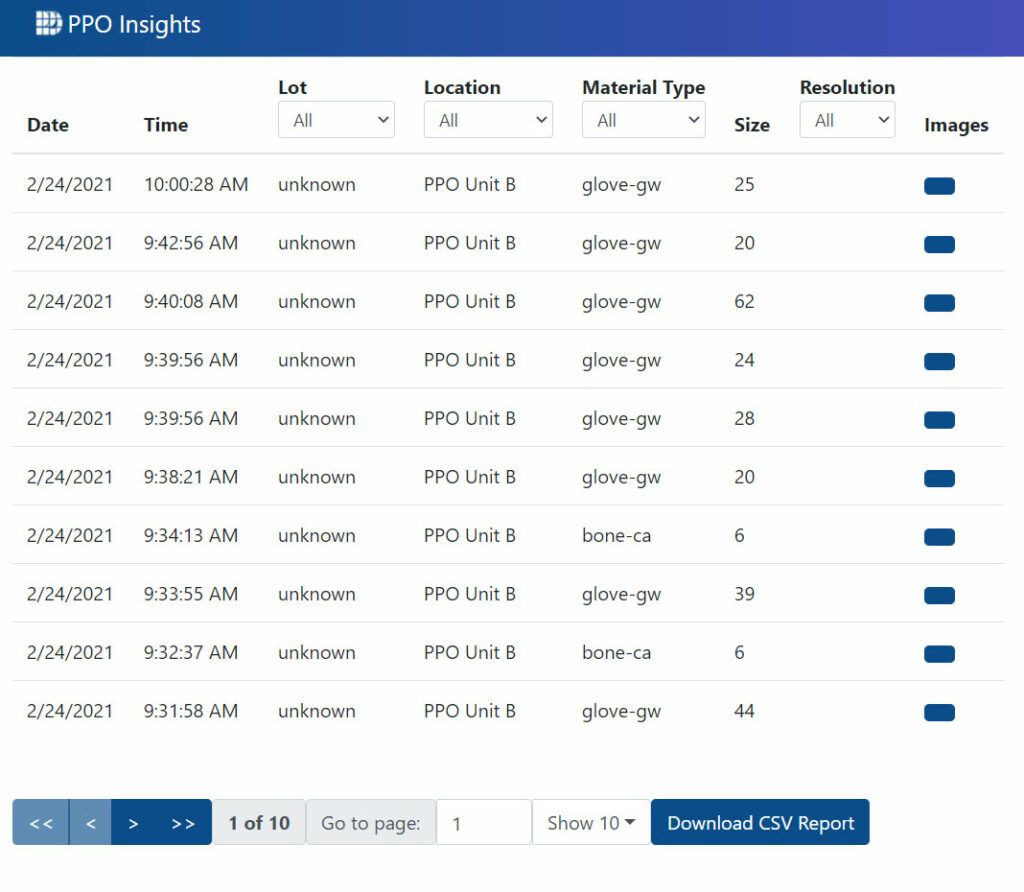
Task: Click glove-gw in the 9:40:08 AM row
Action: coord(621,302)
